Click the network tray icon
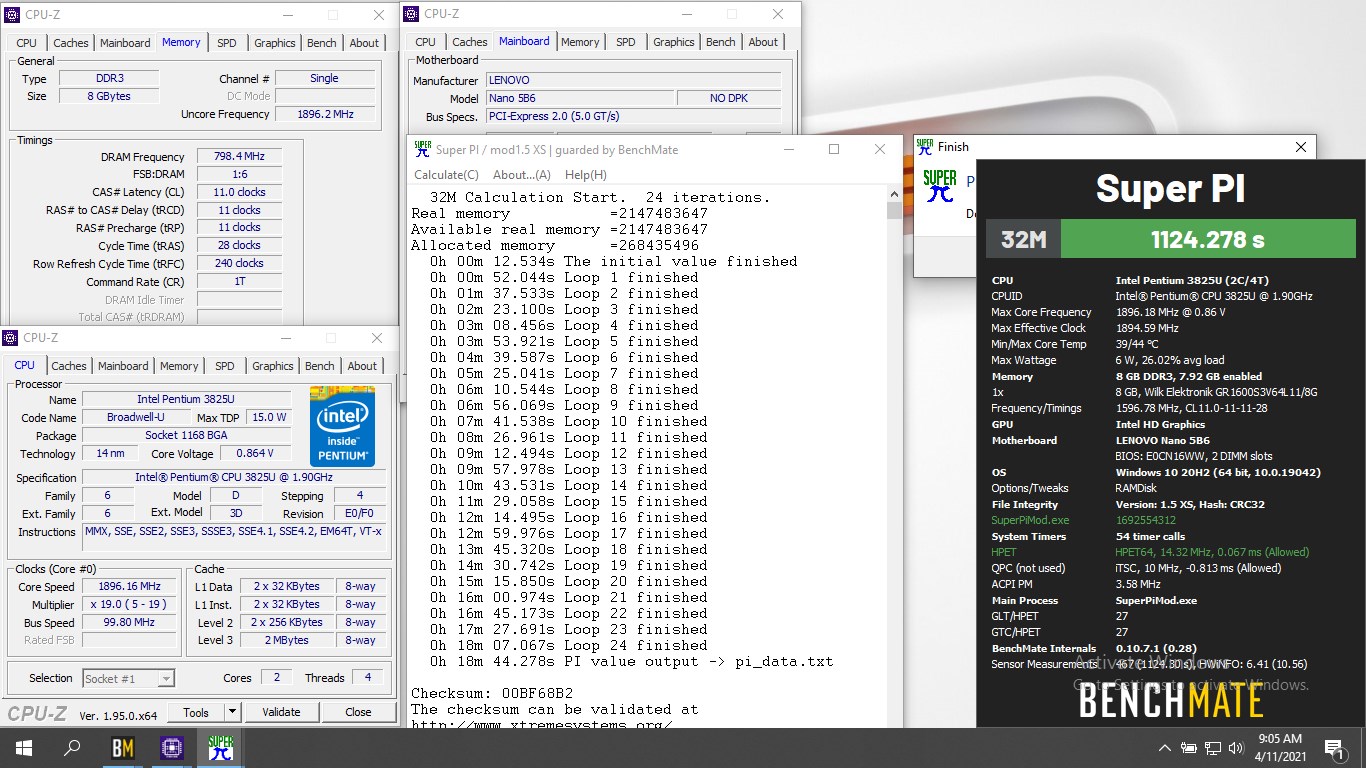The height and width of the screenshot is (768, 1366). [x=1212, y=748]
